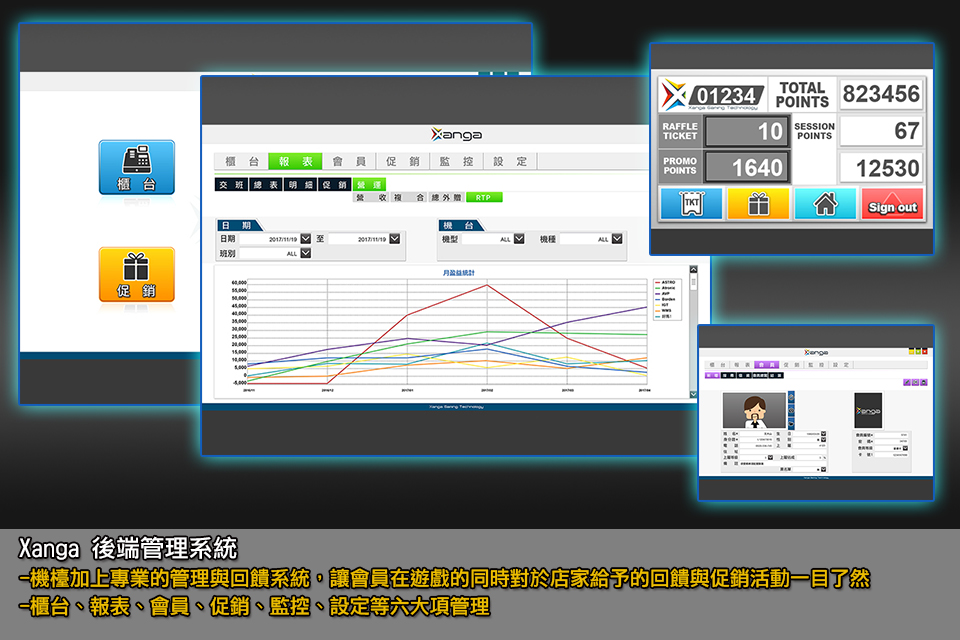Click the 月盈益統計 chart title
Image resolution: width=960 pixels, height=640 pixels.
(459, 273)
